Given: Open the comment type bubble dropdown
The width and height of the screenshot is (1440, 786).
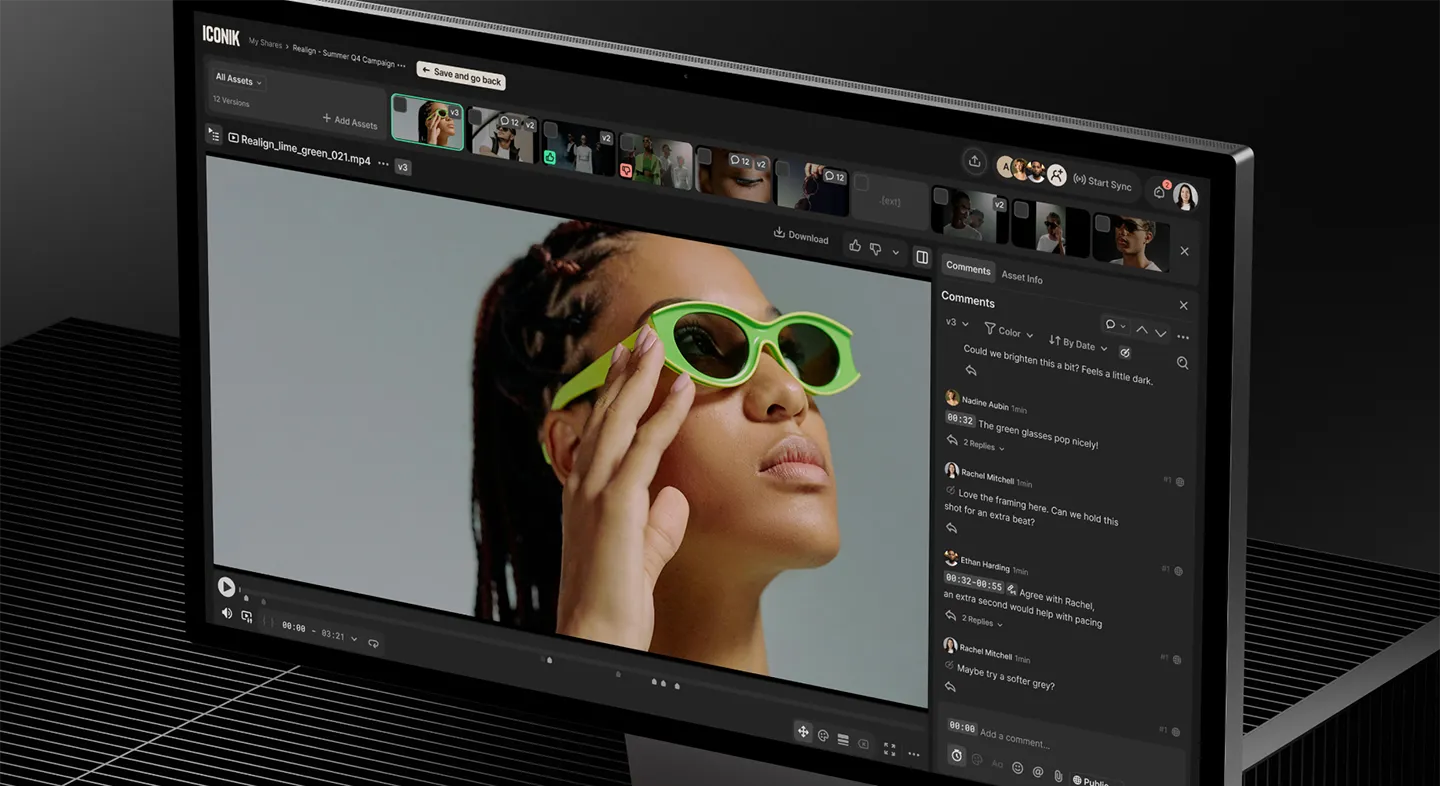Looking at the screenshot, I should tap(1115, 325).
